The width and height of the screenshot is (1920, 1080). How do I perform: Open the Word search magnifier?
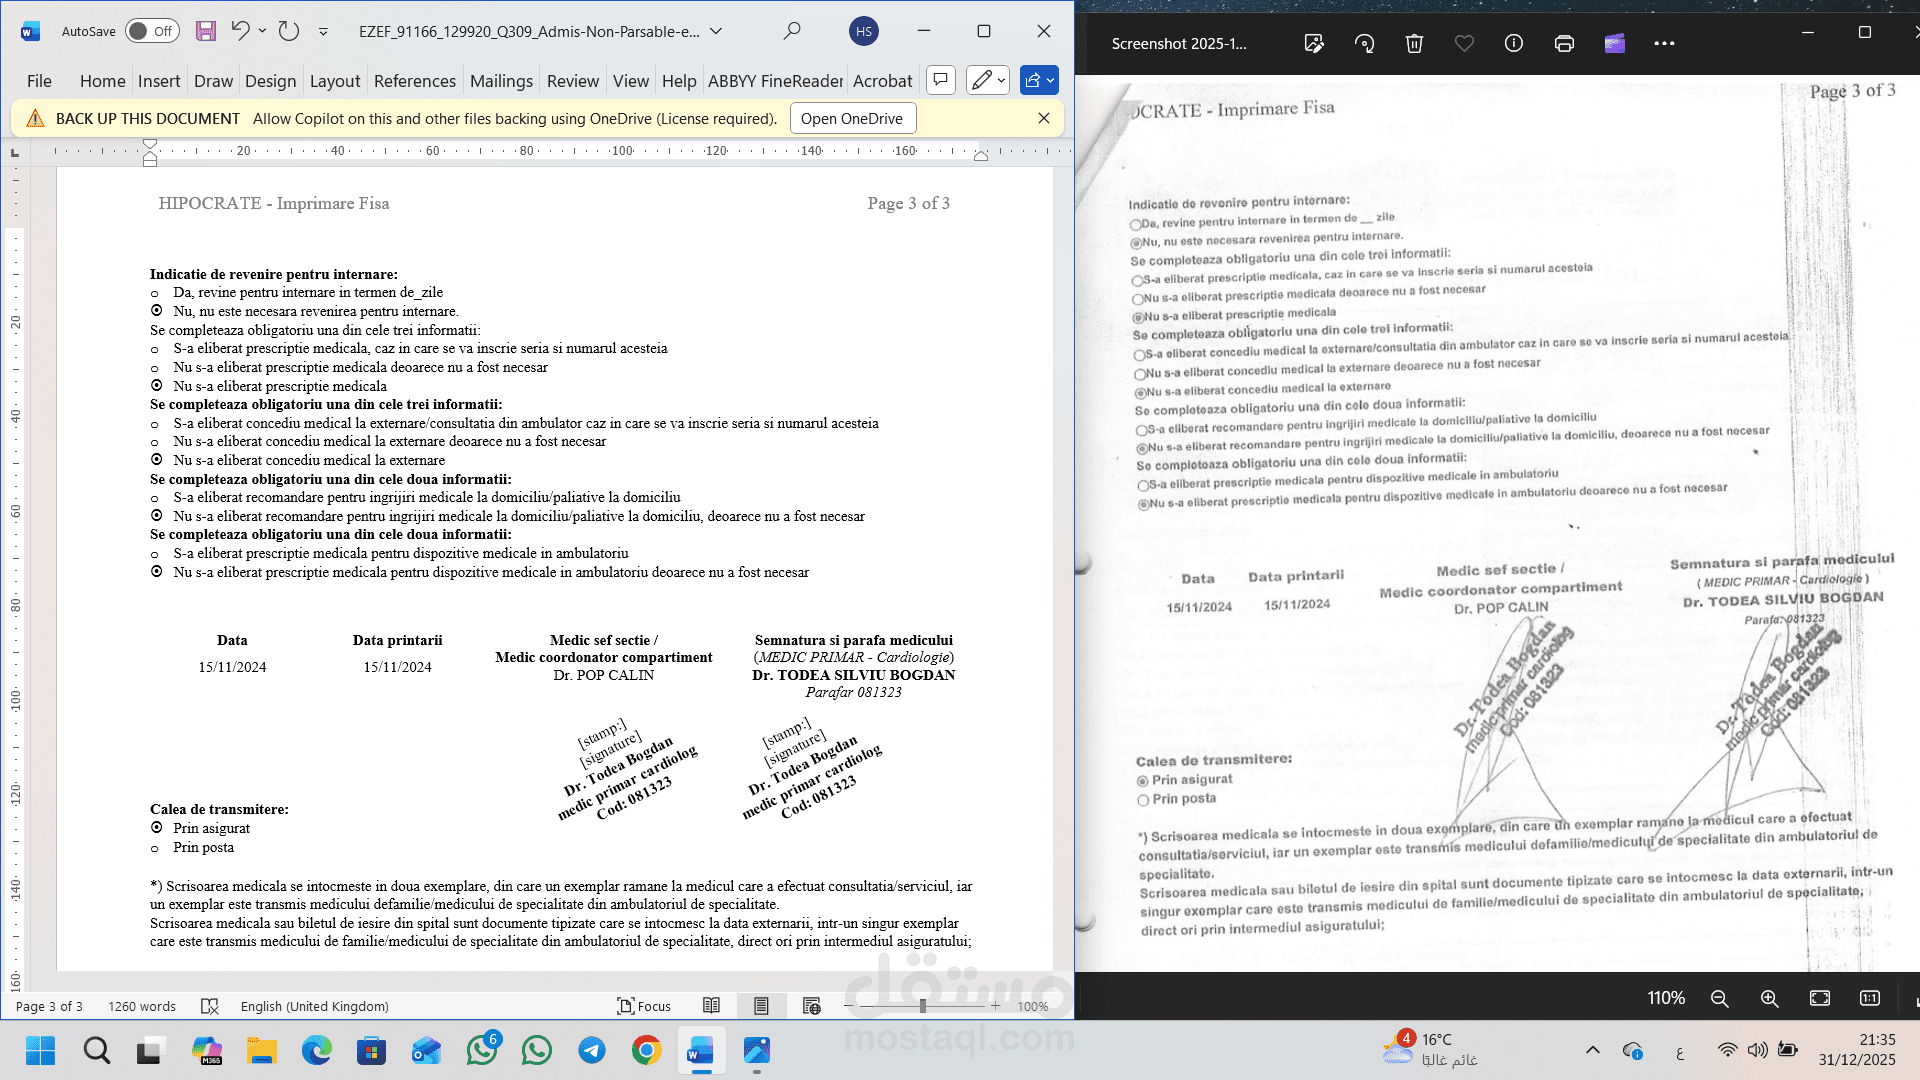click(x=792, y=31)
